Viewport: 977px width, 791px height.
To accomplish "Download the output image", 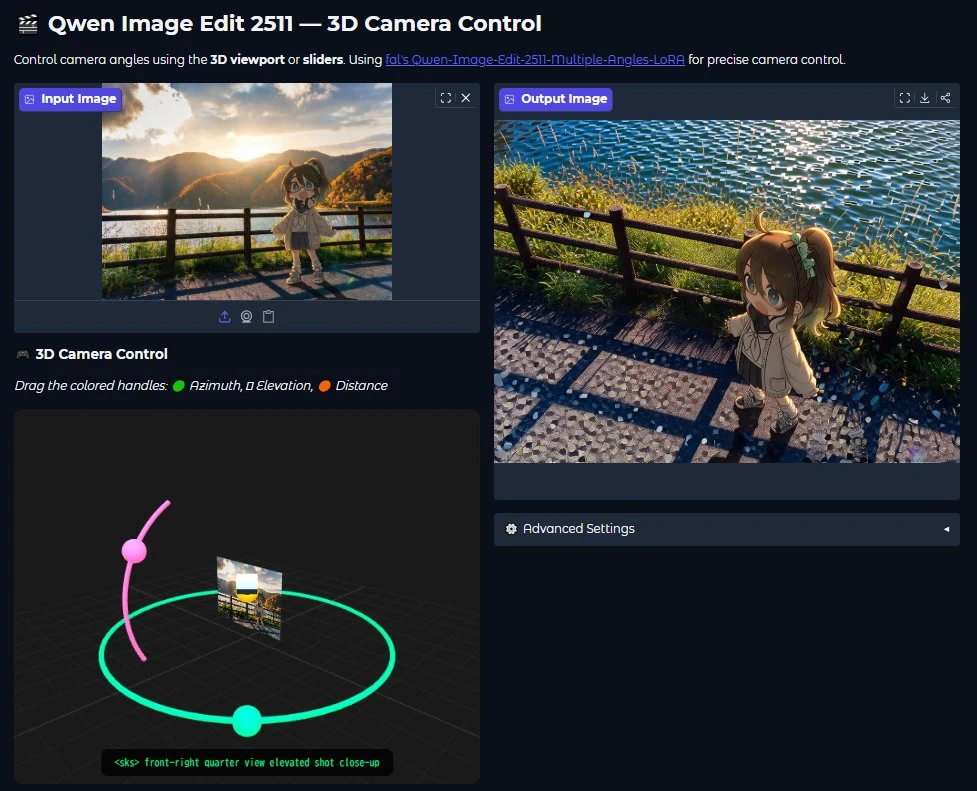I will point(925,98).
